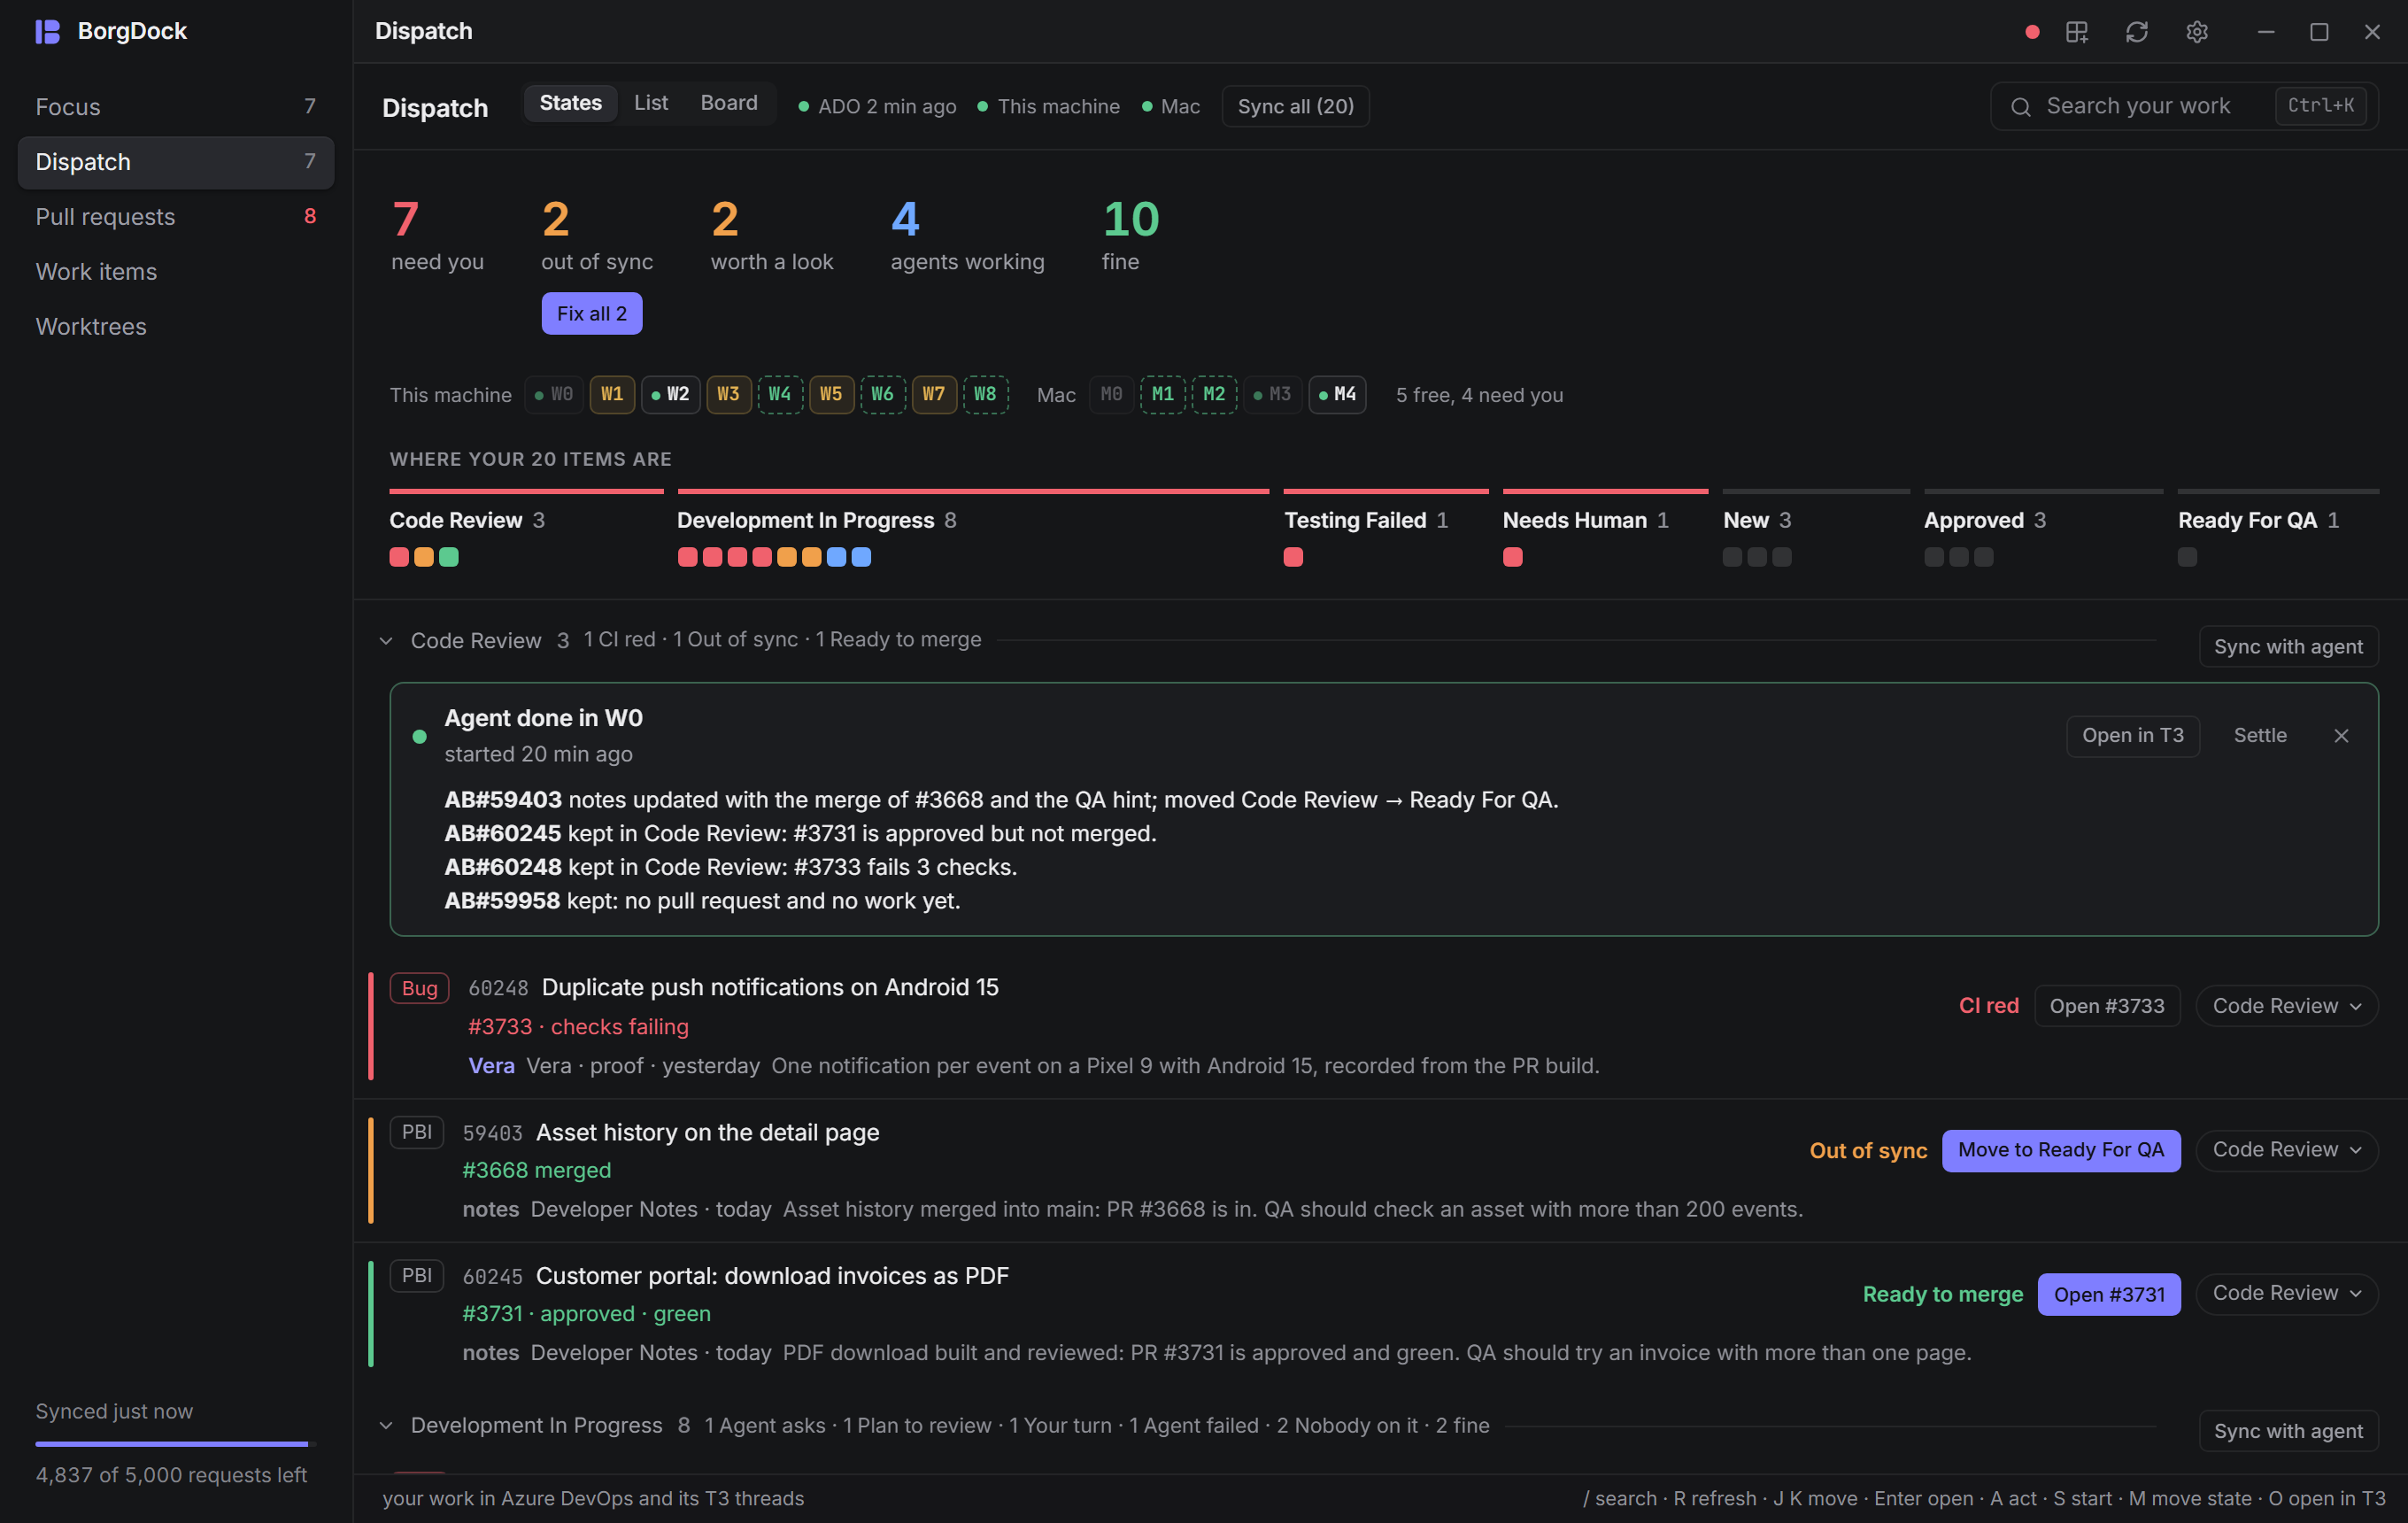This screenshot has height=1523, width=2408.
Task: Select Dispatch in the sidebar
Action: tap(176, 162)
